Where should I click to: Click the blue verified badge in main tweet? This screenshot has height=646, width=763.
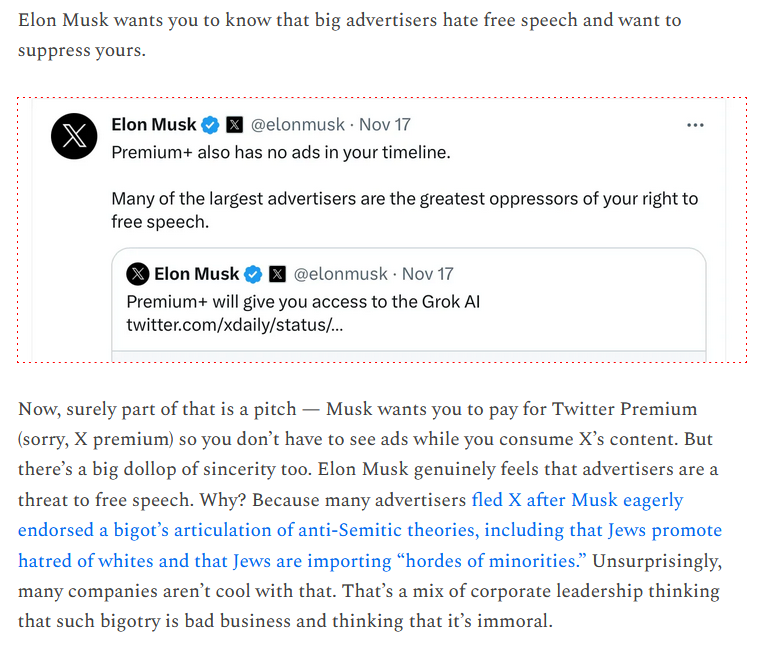pos(210,125)
